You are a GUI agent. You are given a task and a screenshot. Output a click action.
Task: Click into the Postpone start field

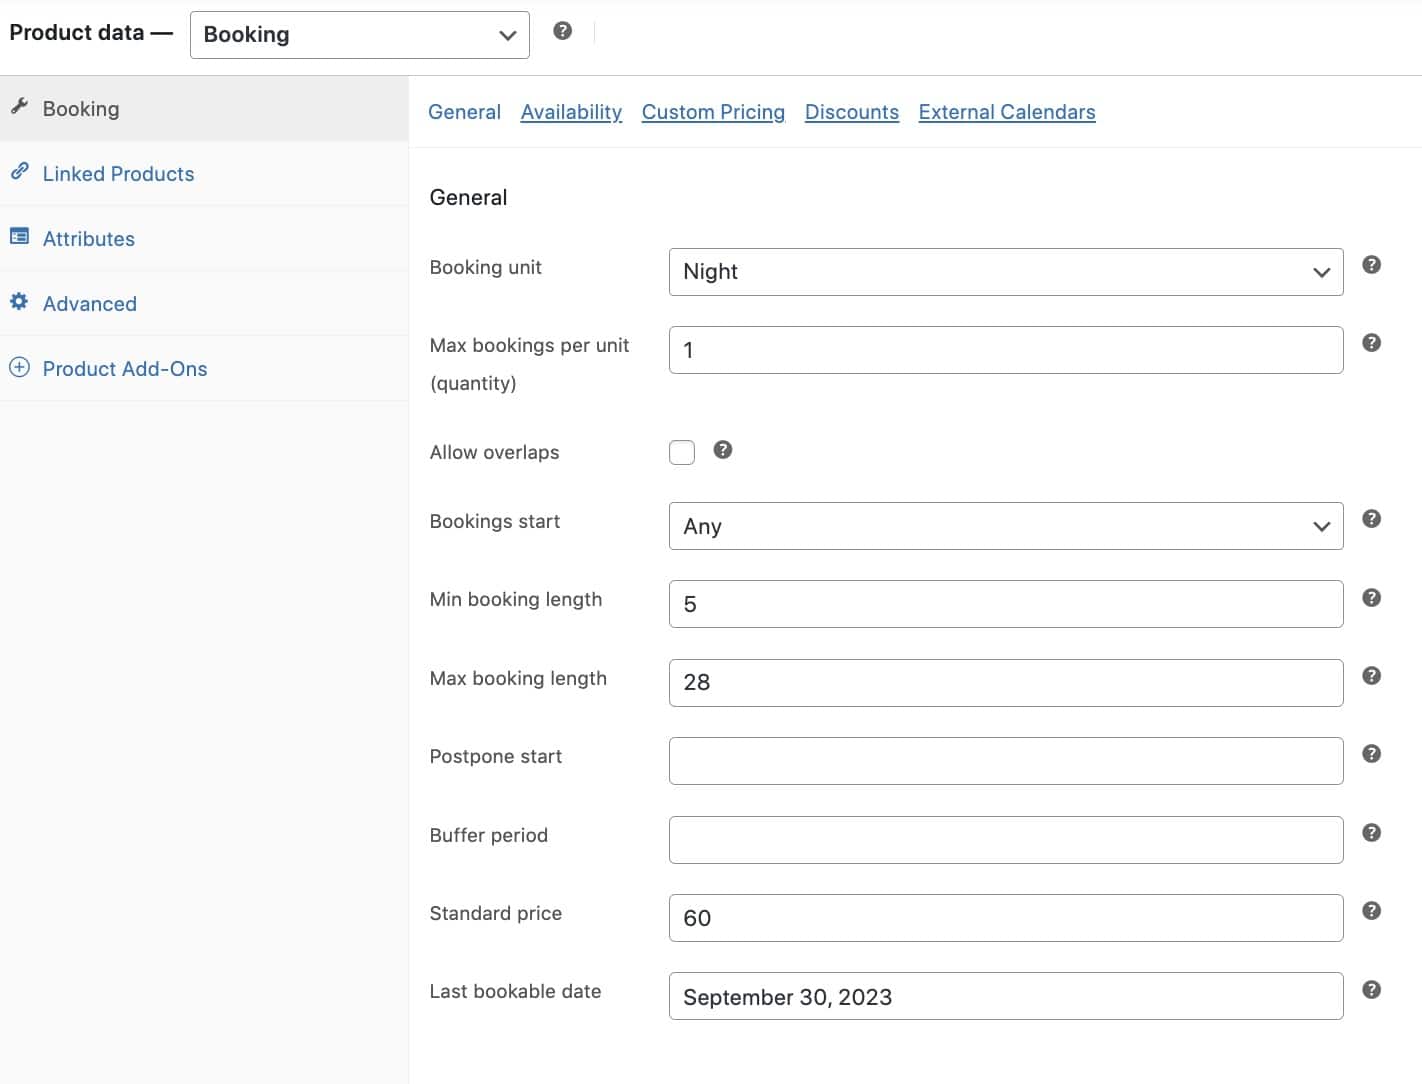(x=1006, y=761)
